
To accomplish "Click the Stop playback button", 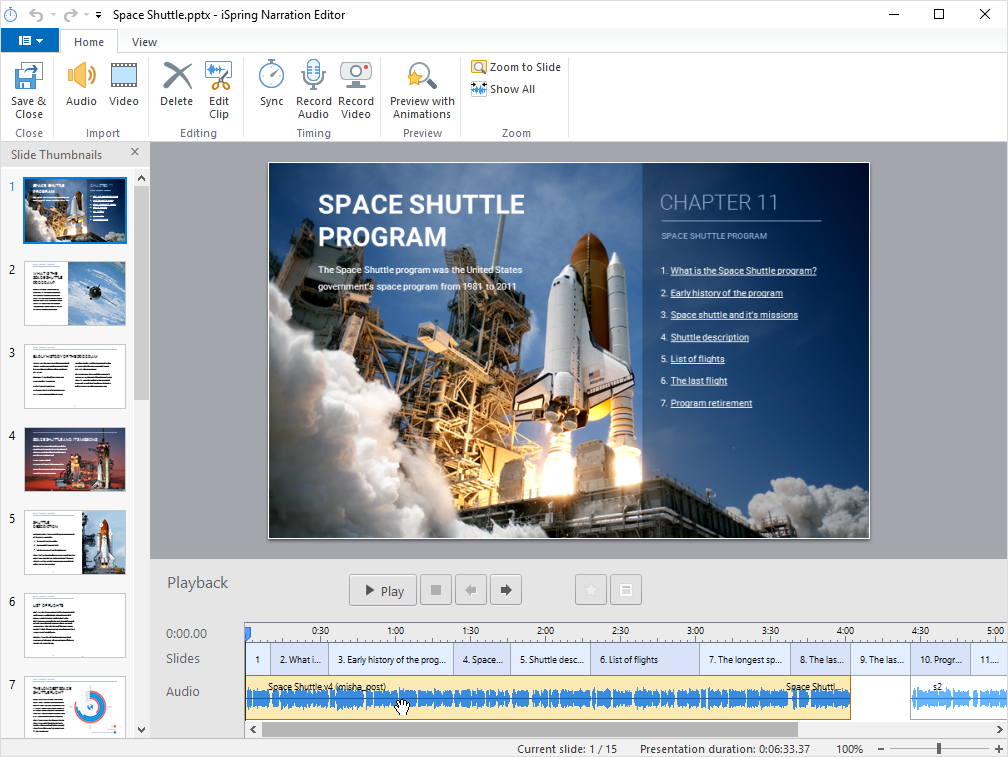I will [x=435, y=590].
